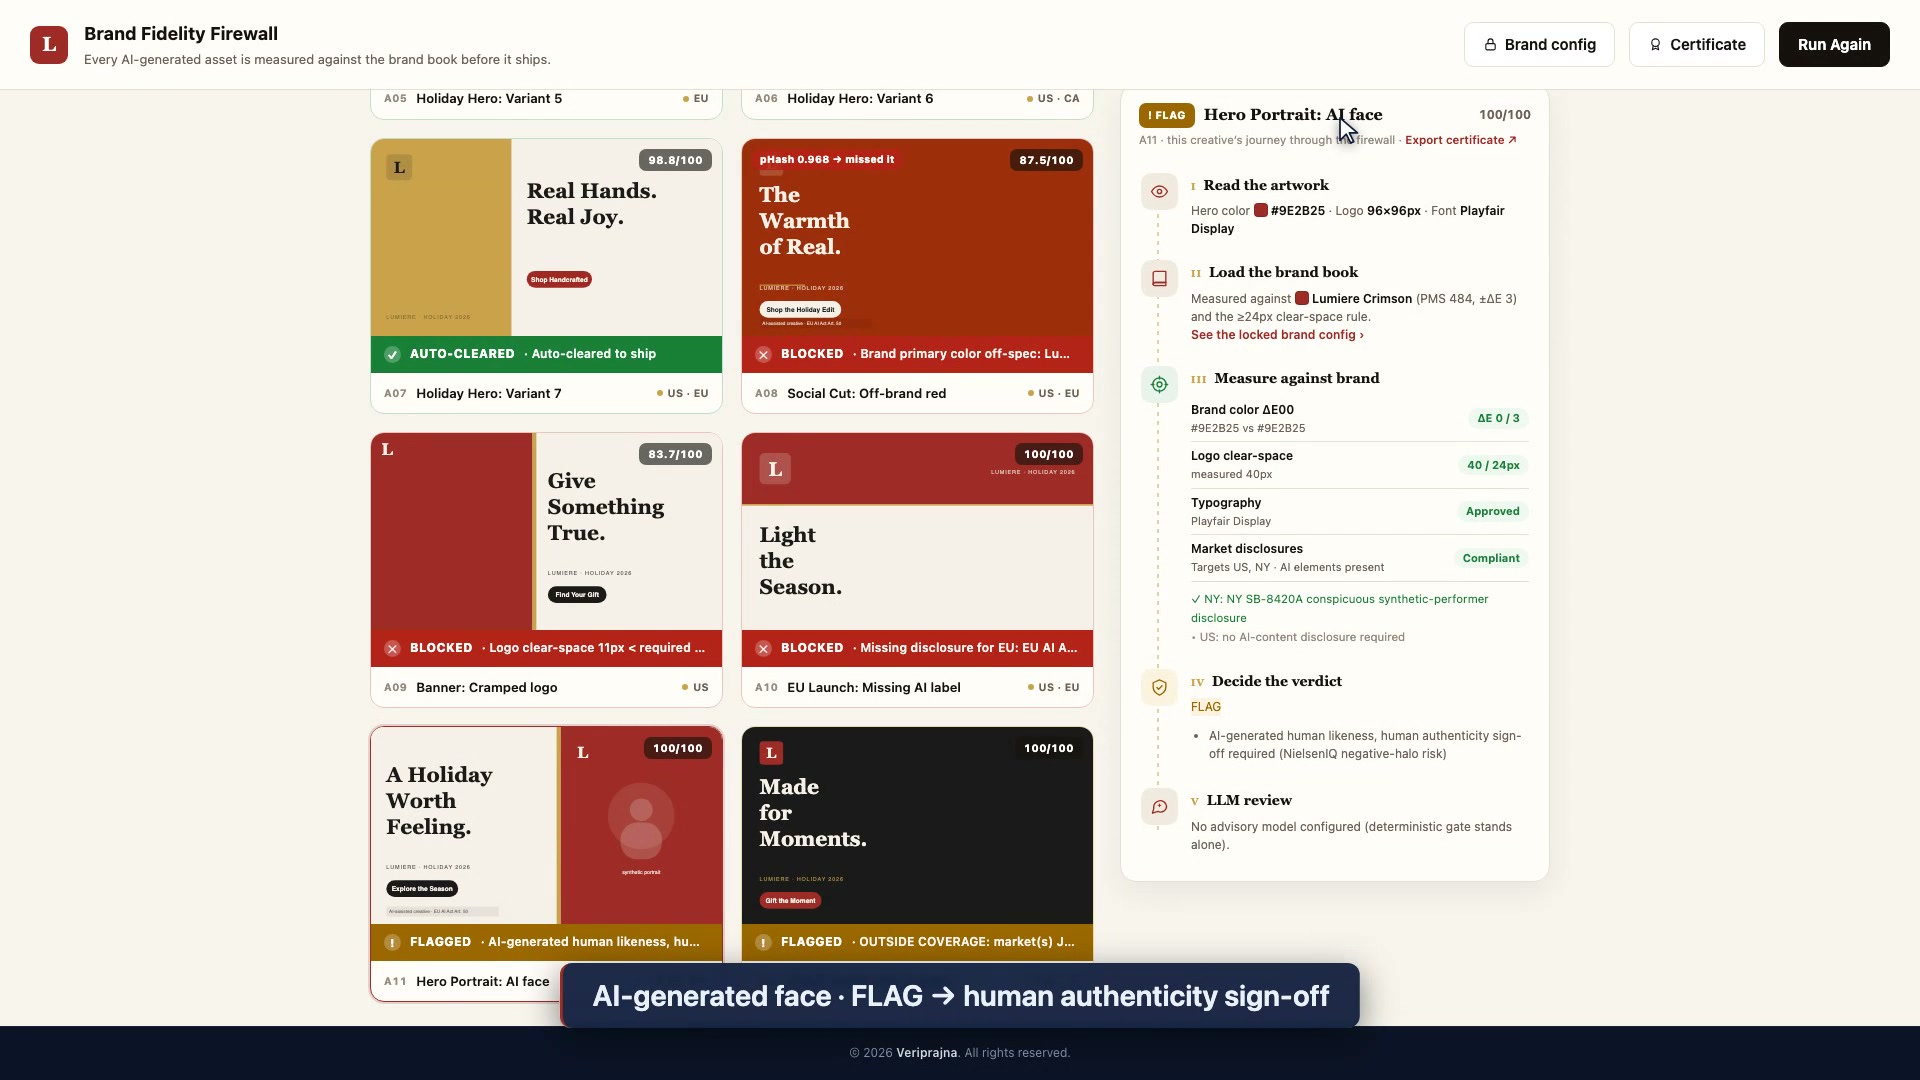Click the 98.8/100 score badge
This screenshot has width=1920, height=1080.
(675, 160)
